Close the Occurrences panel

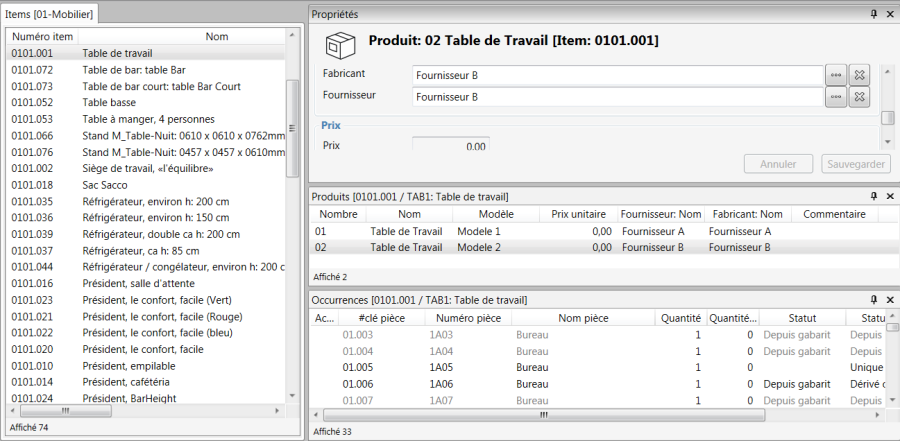click(x=890, y=300)
